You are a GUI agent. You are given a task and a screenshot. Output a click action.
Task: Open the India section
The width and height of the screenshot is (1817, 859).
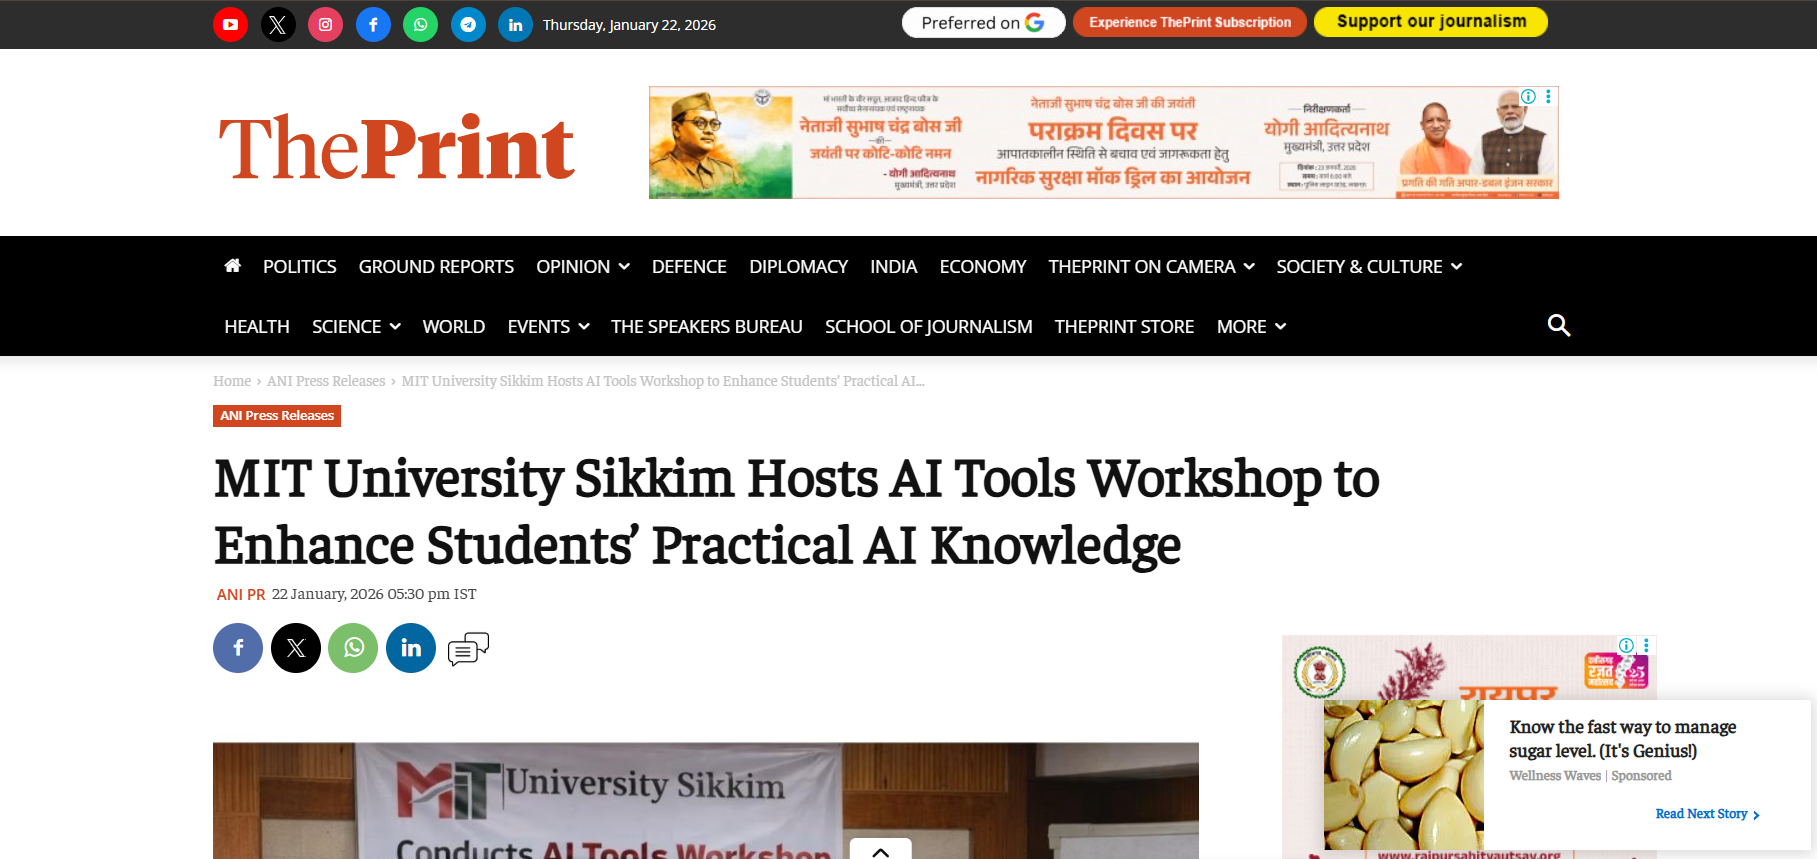click(x=893, y=267)
